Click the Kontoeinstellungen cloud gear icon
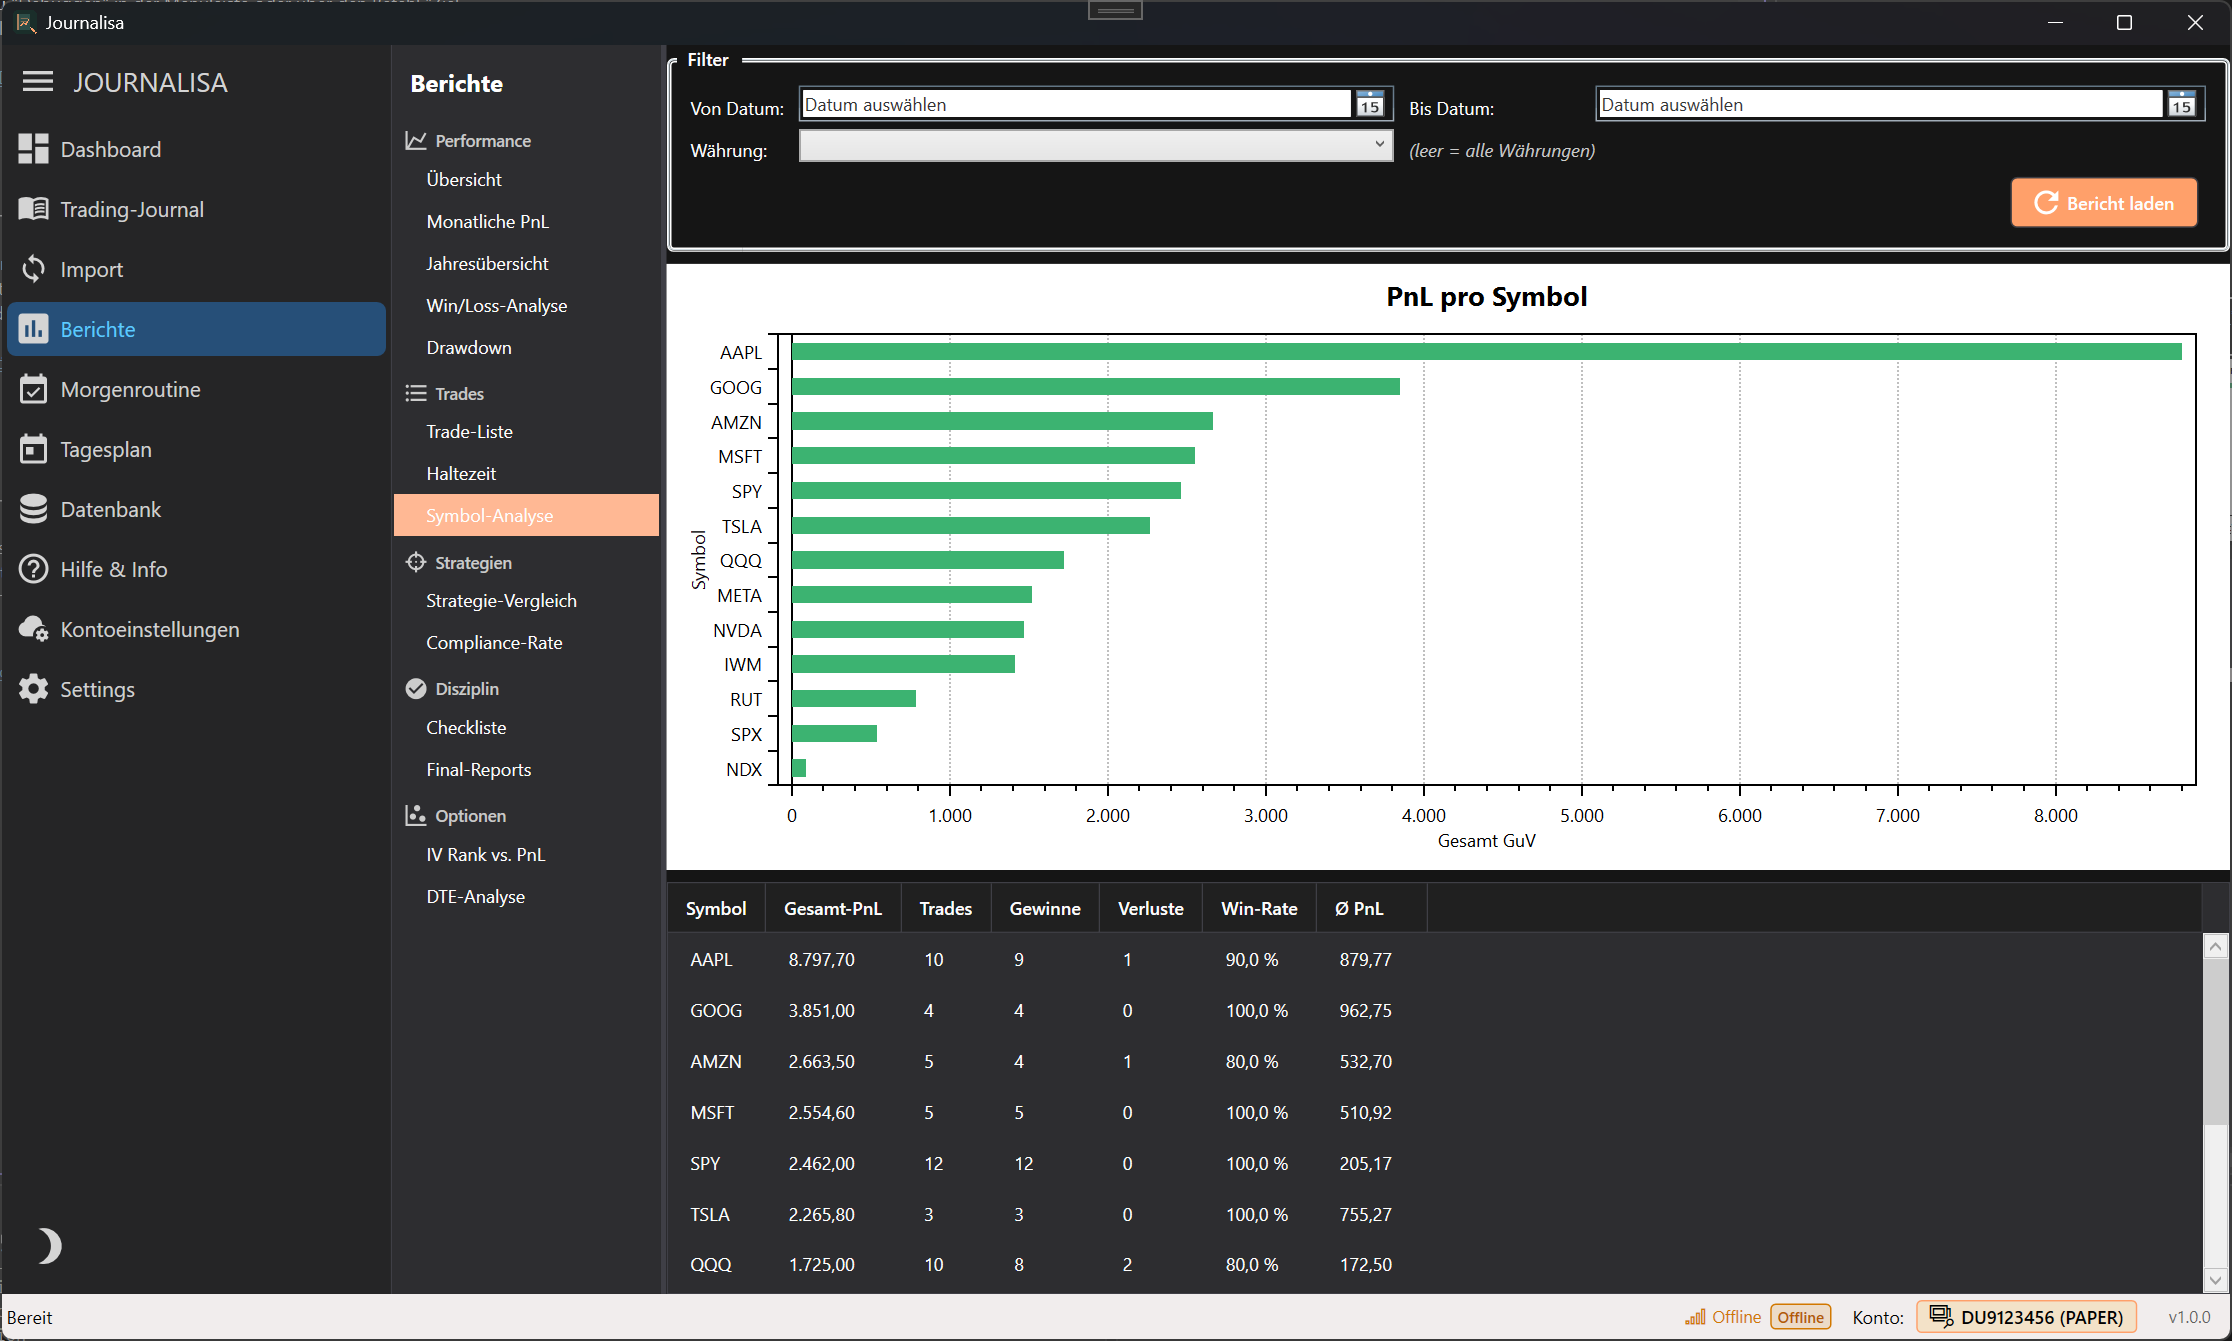Viewport: 2232px width, 1341px height. tap(33, 629)
